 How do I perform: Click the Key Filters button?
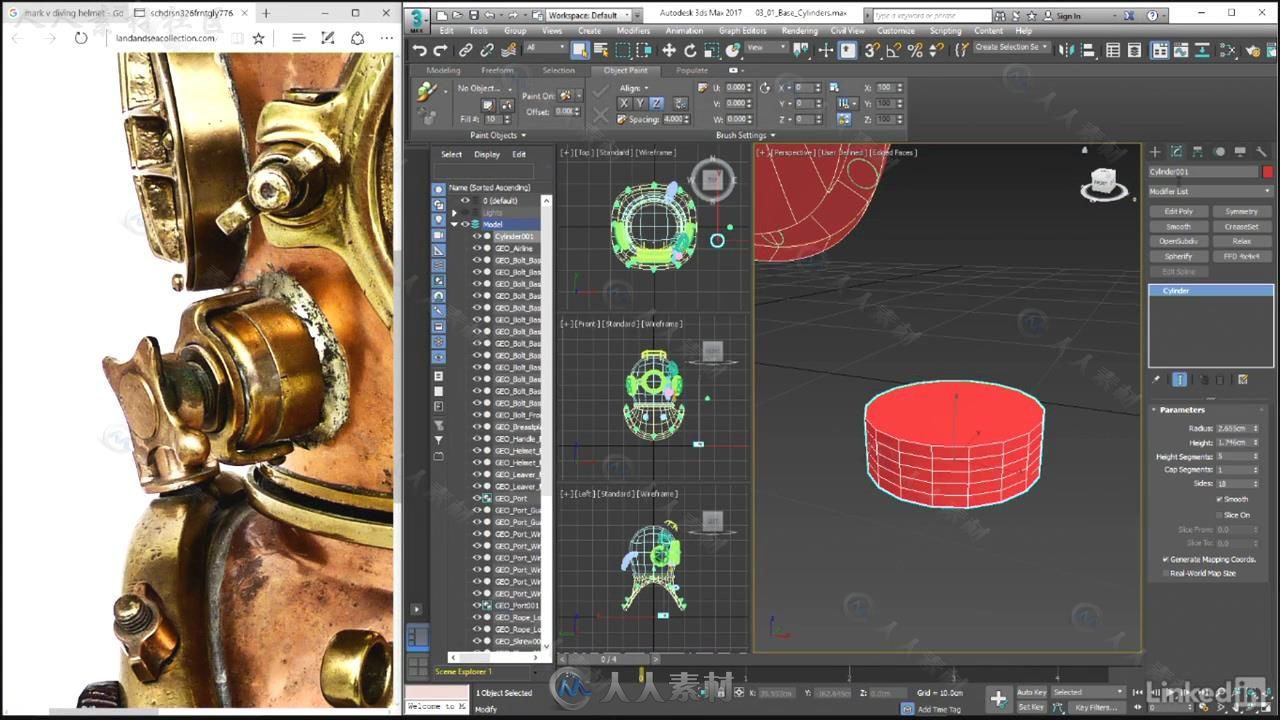pyautogui.click(x=1096, y=707)
